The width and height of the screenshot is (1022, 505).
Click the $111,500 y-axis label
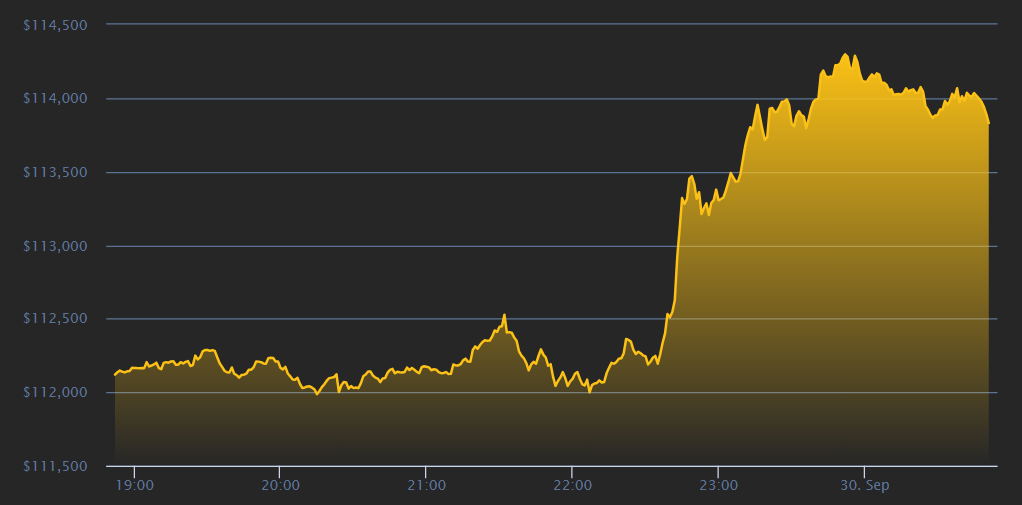tap(56, 466)
